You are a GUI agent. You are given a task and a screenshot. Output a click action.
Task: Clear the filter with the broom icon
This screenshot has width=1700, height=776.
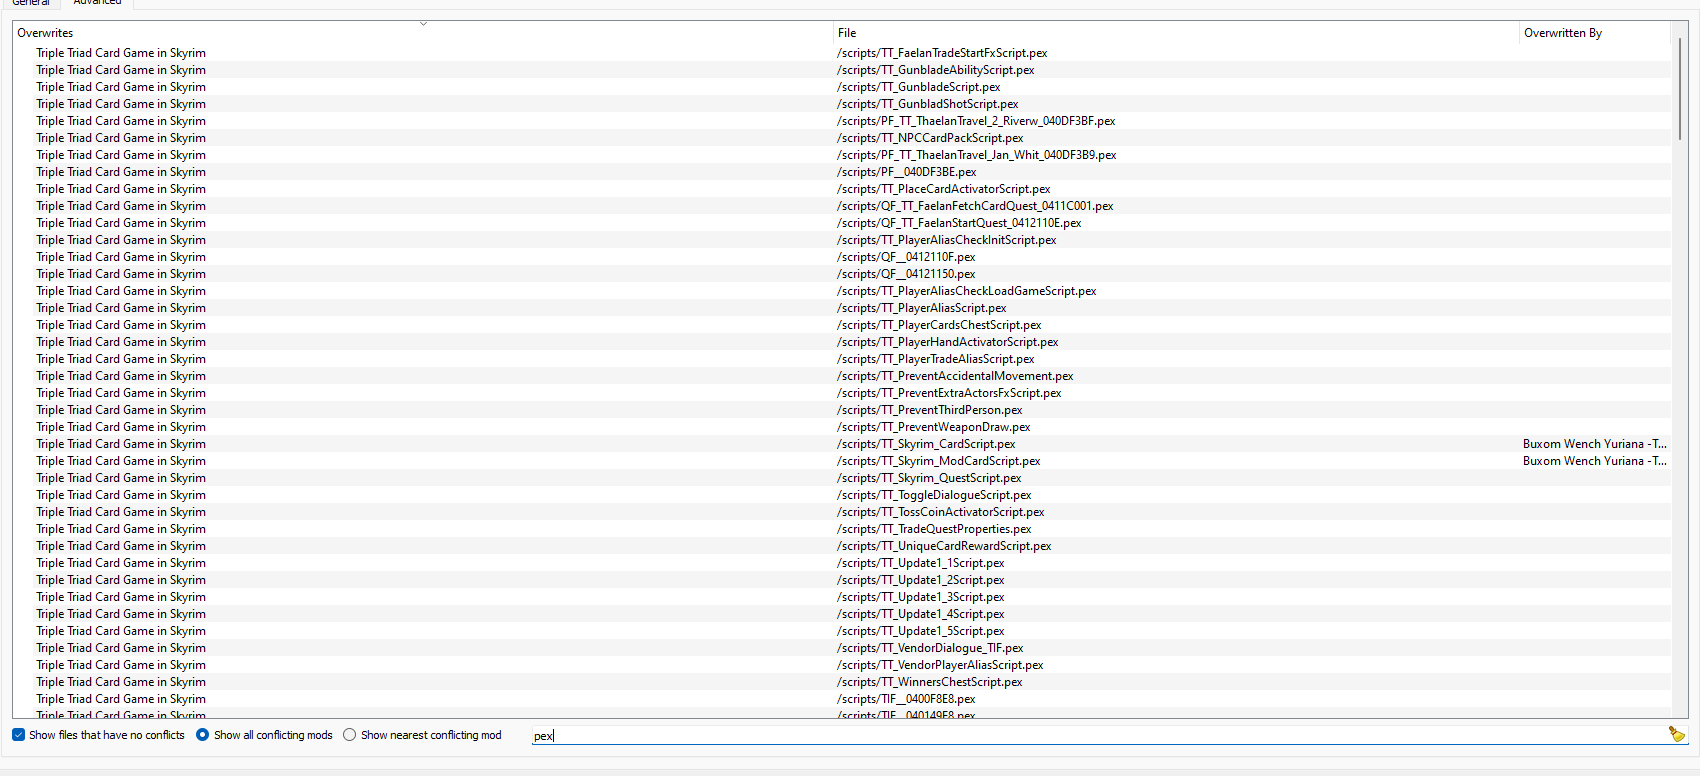pyautogui.click(x=1677, y=735)
